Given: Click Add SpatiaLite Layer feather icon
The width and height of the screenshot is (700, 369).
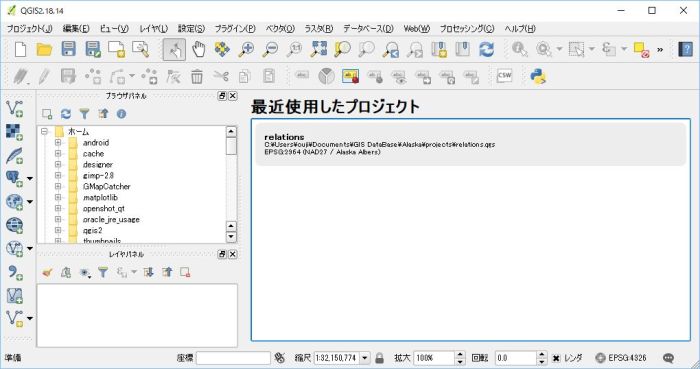Looking at the screenshot, I should coord(14,155).
